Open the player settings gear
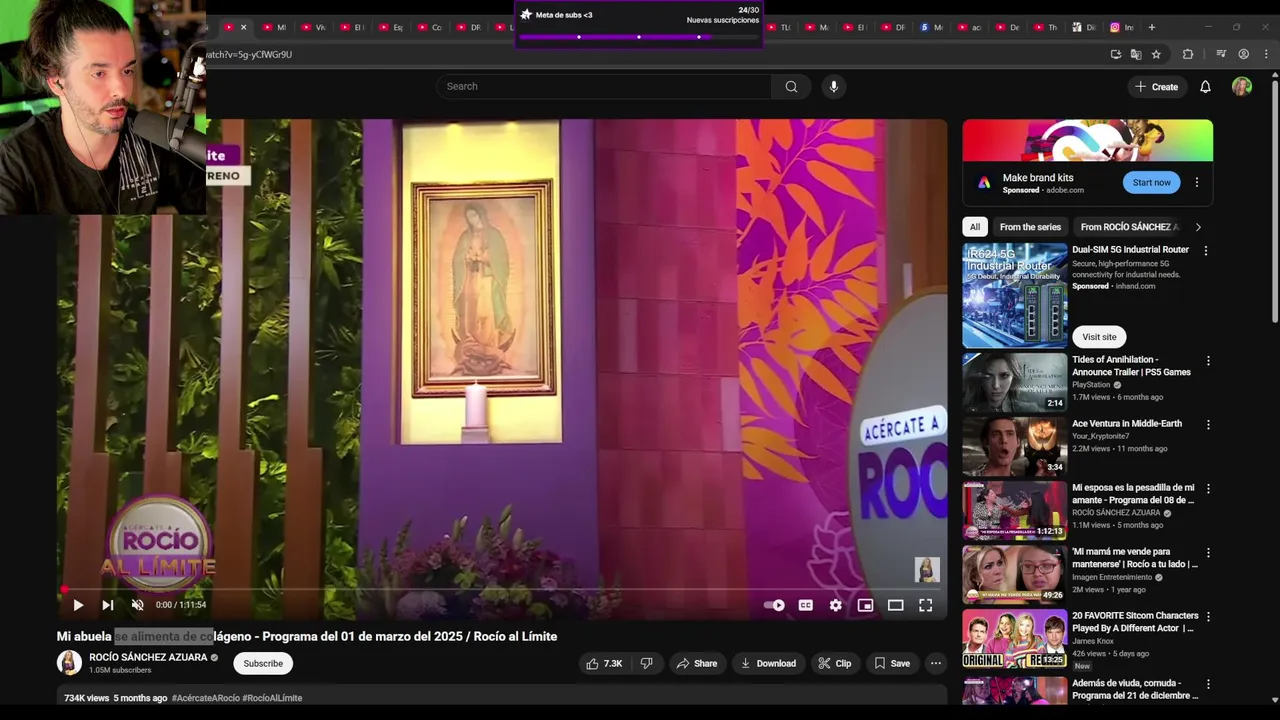 click(836, 605)
